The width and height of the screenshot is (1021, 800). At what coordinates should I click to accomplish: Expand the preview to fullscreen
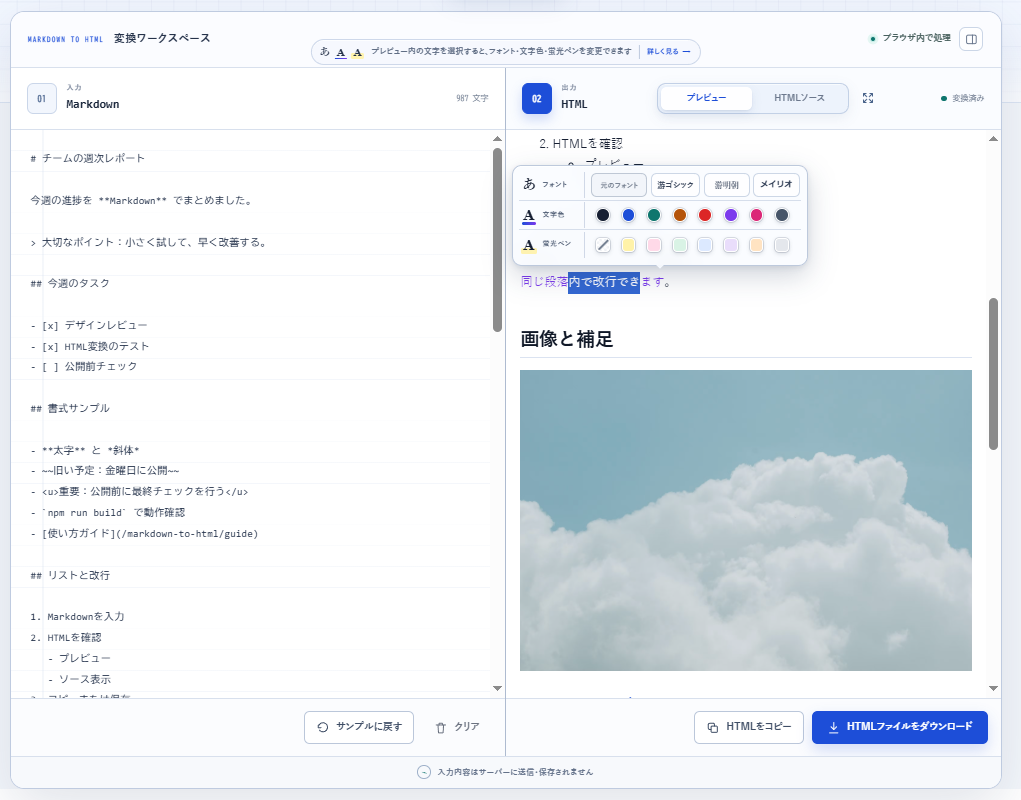pos(868,98)
